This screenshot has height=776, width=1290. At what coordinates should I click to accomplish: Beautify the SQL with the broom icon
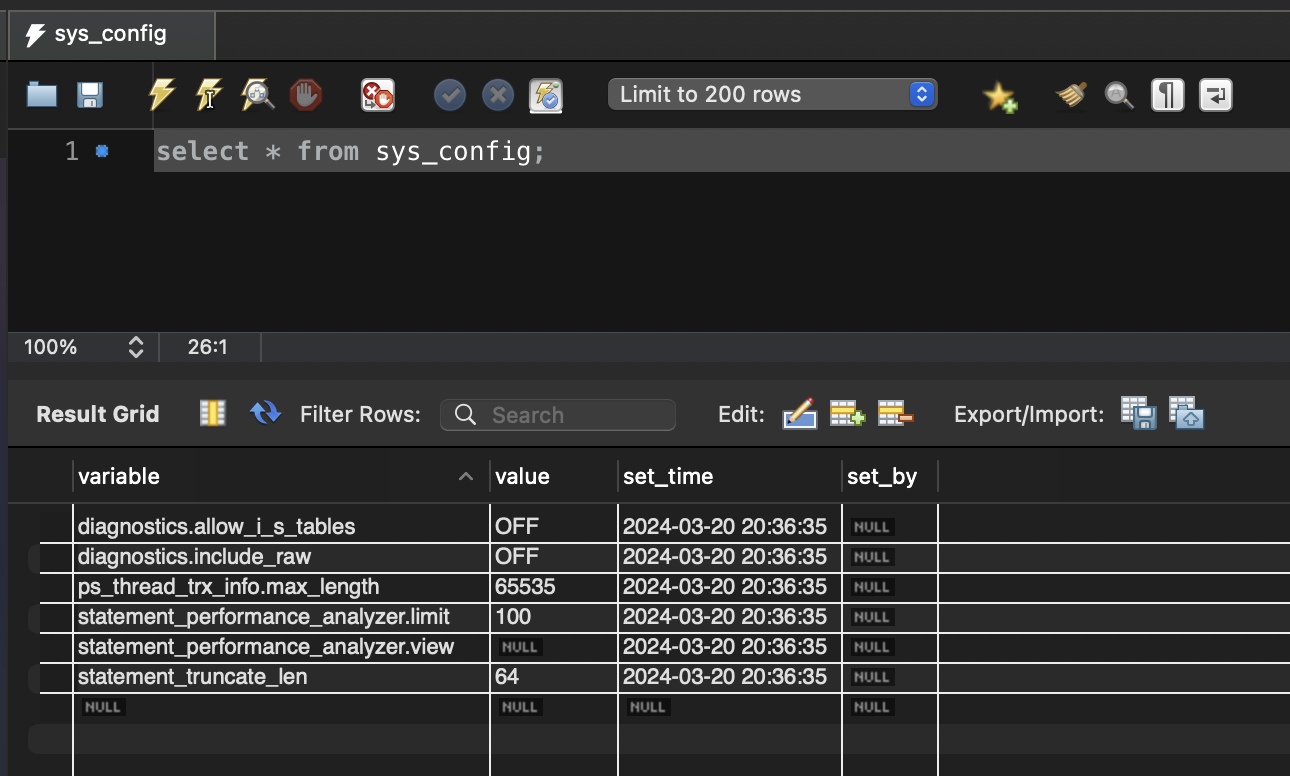(x=1071, y=95)
